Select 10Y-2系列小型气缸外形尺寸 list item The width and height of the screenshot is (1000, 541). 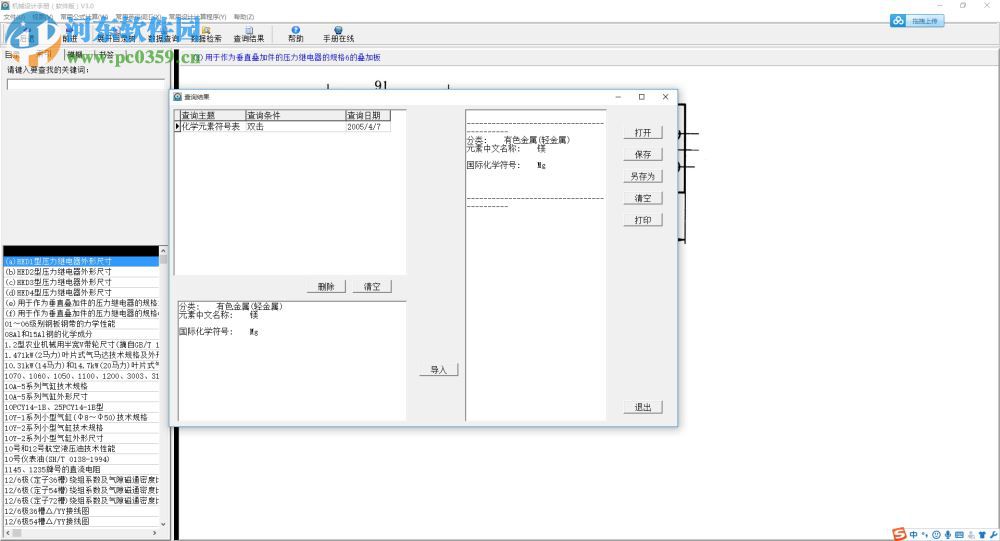pyautogui.click(x=81, y=438)
